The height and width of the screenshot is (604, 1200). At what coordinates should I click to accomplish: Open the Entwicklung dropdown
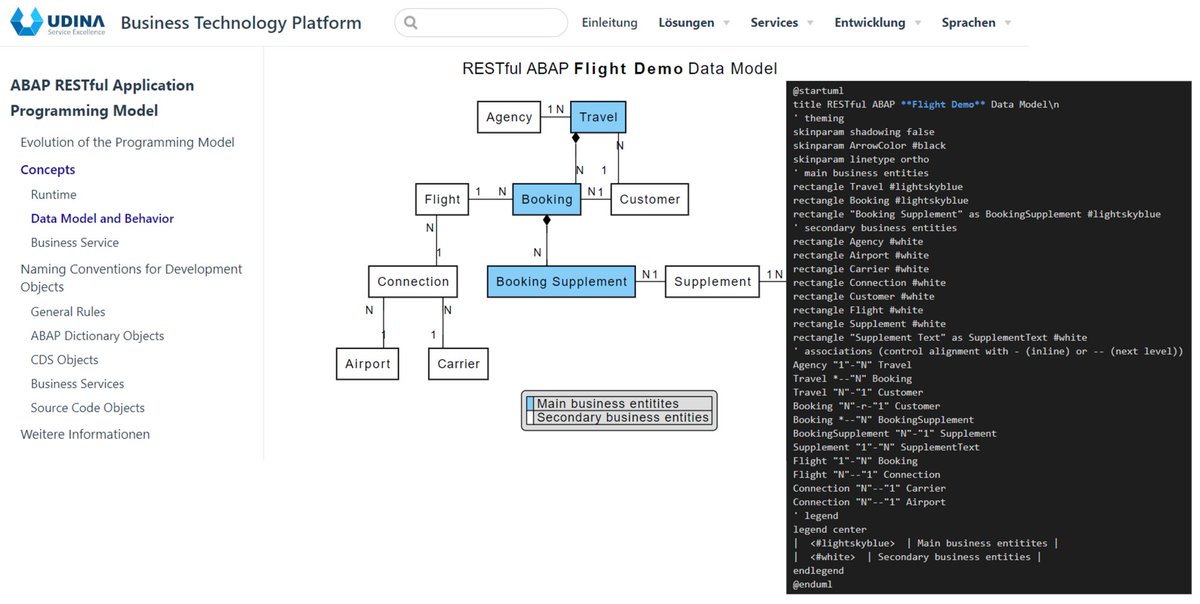870,22
